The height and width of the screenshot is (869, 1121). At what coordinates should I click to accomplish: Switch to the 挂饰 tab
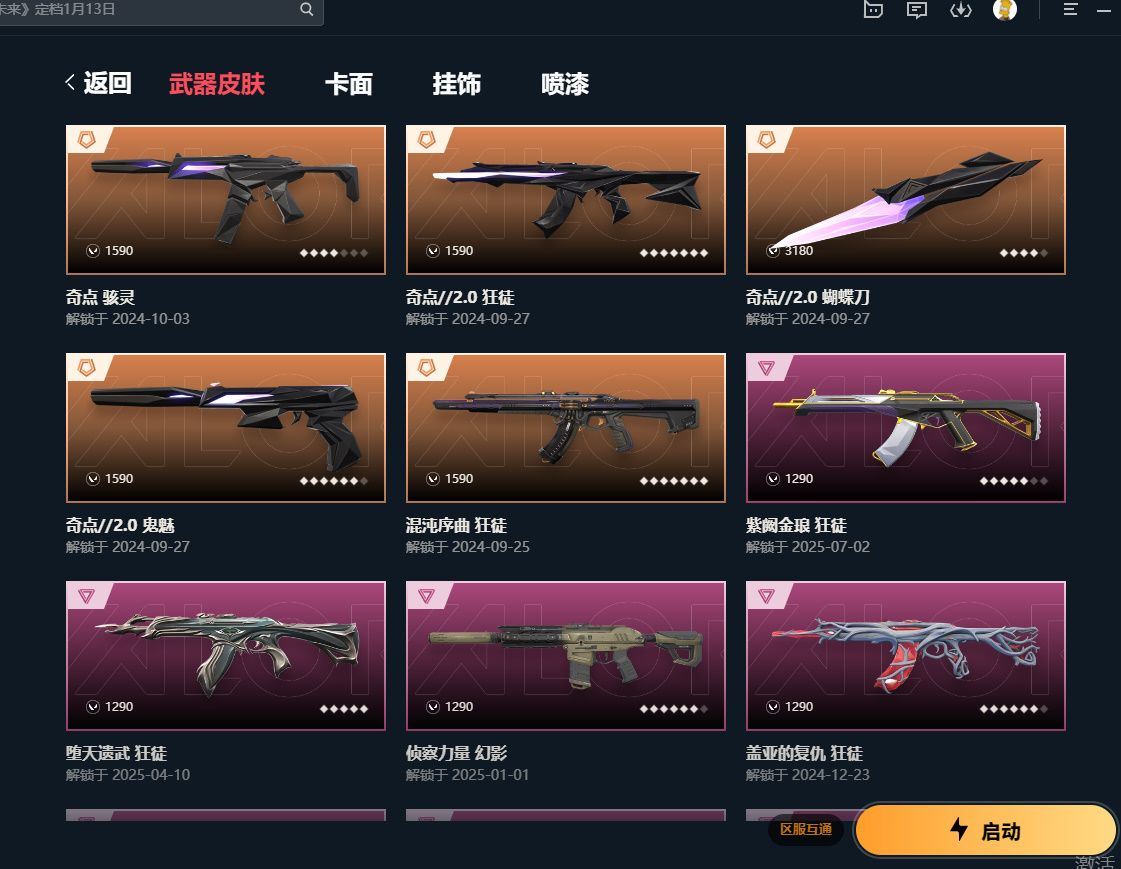click(x=456, y=84)
